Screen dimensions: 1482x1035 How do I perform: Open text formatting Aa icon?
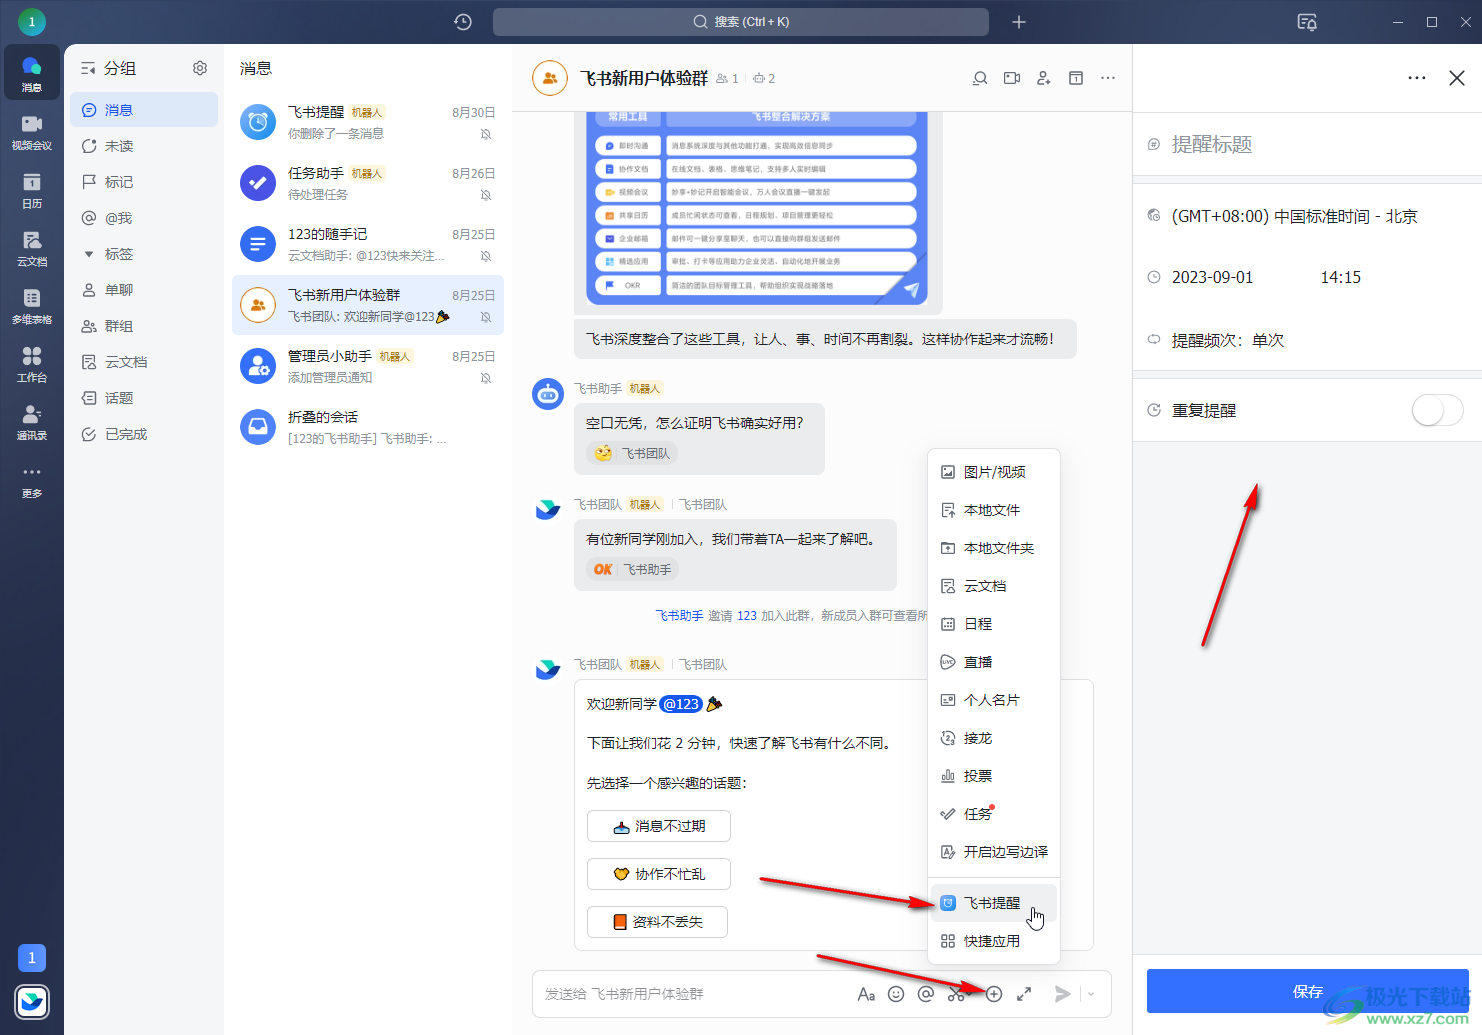[x=866, y=994]
